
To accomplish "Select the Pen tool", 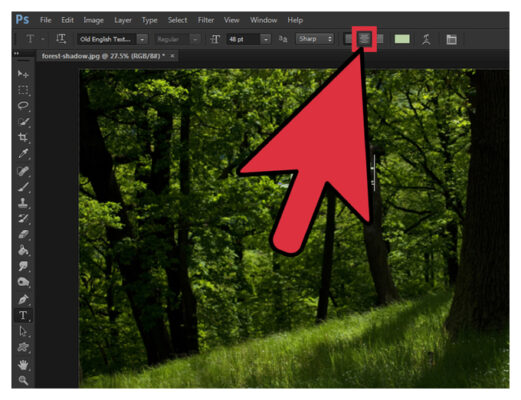I will 23,299.
